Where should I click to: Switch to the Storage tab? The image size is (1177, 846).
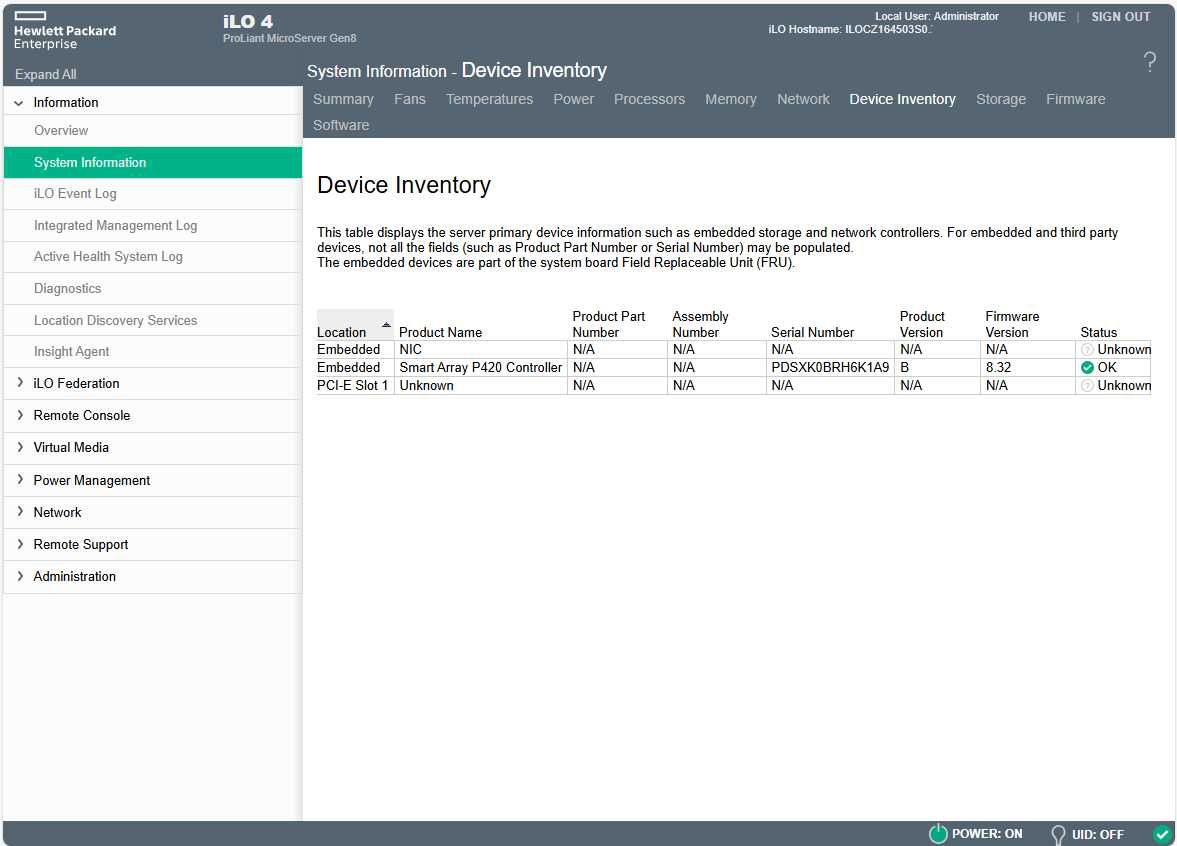pos(1001,99)
